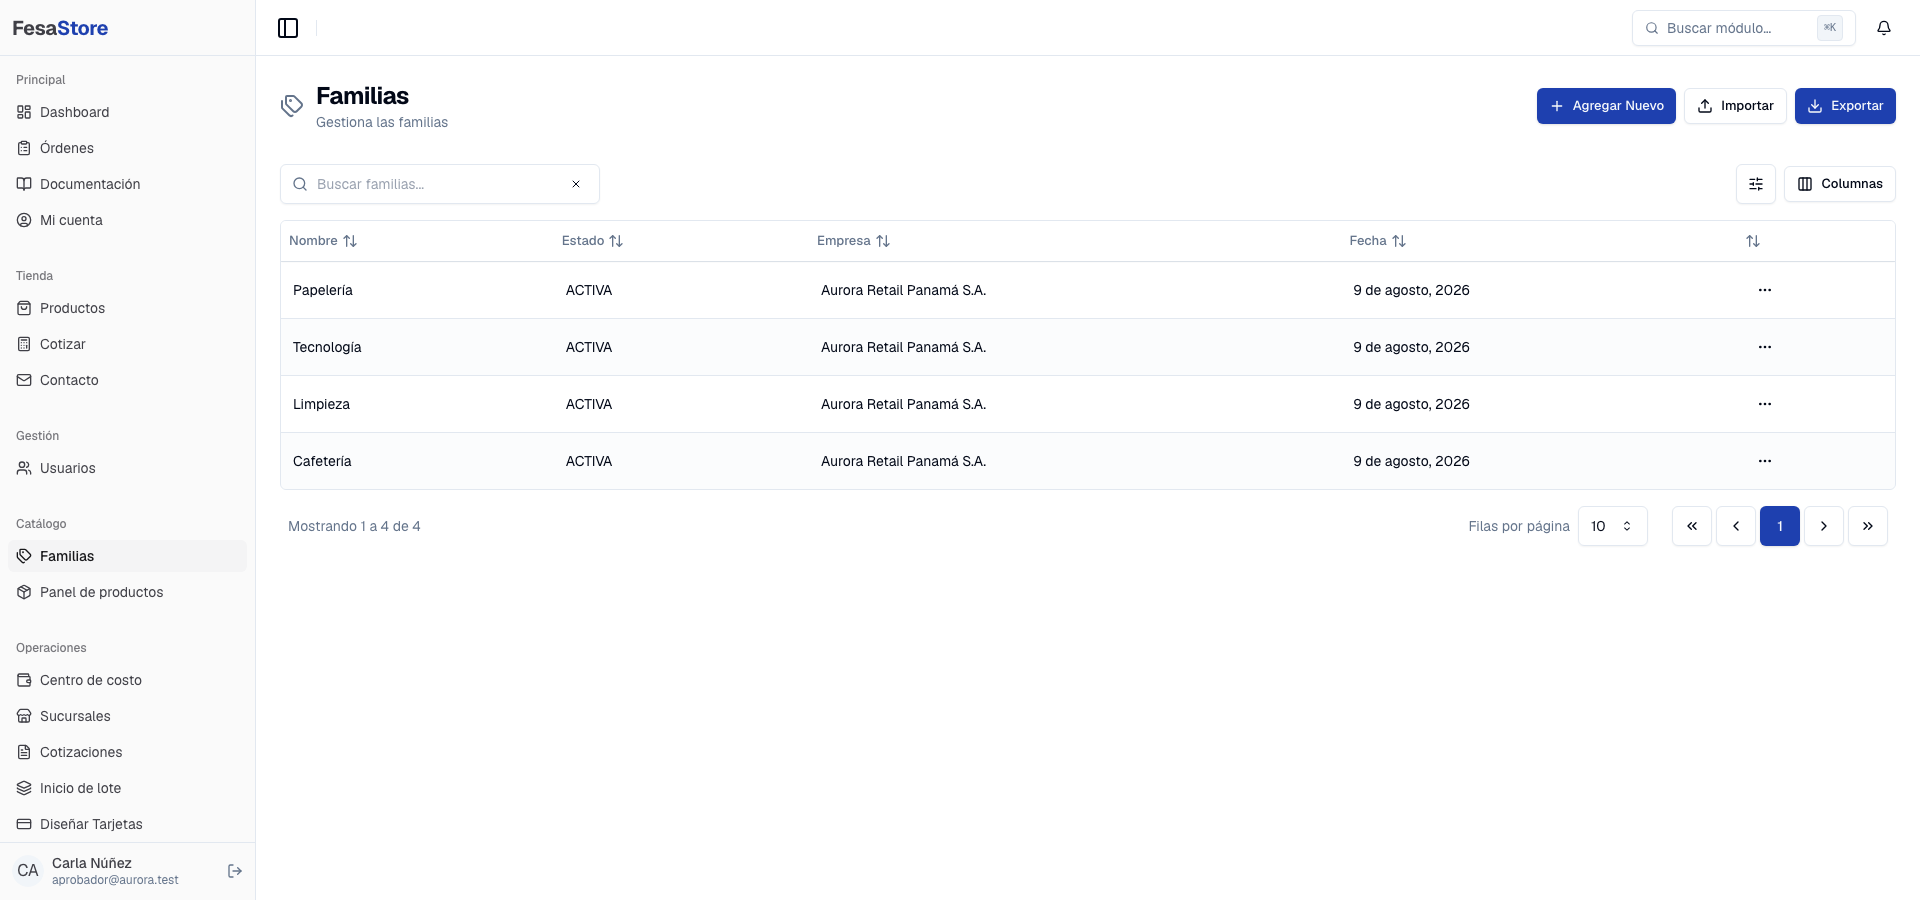Click the Papelería name cell
The image size is (1920, 900).
point(323,290)
